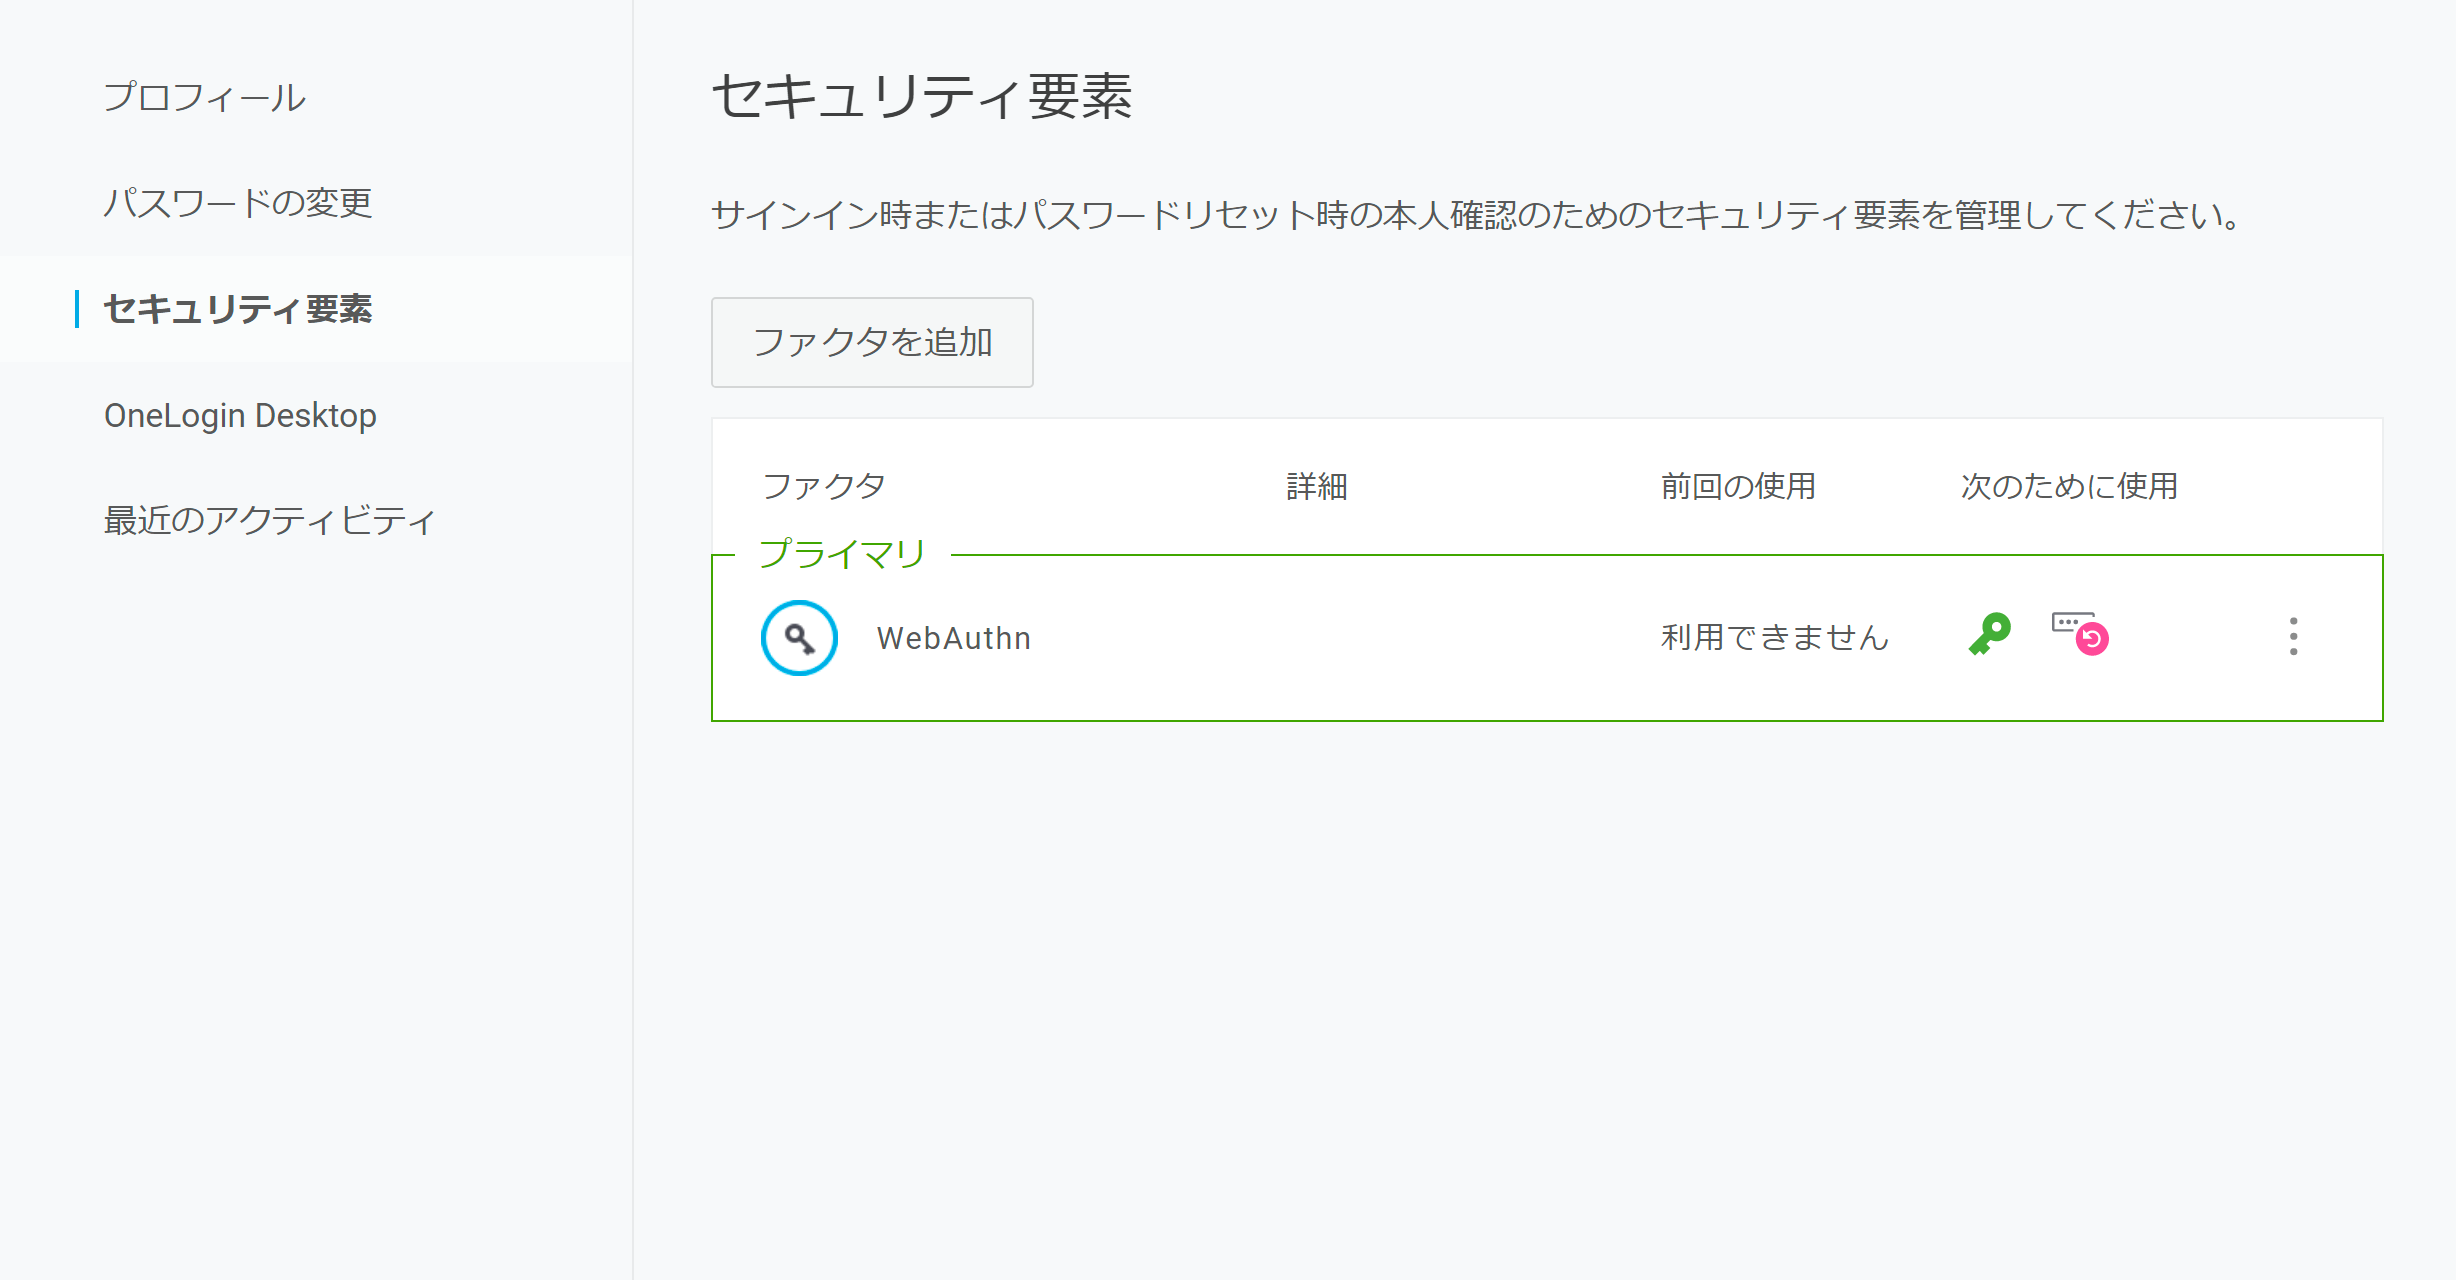Image resolution: width=2456 pixels, height=1280 pixels.
Task: Open the プロフィール sidebar item
Action: click(x=205, y=97)
